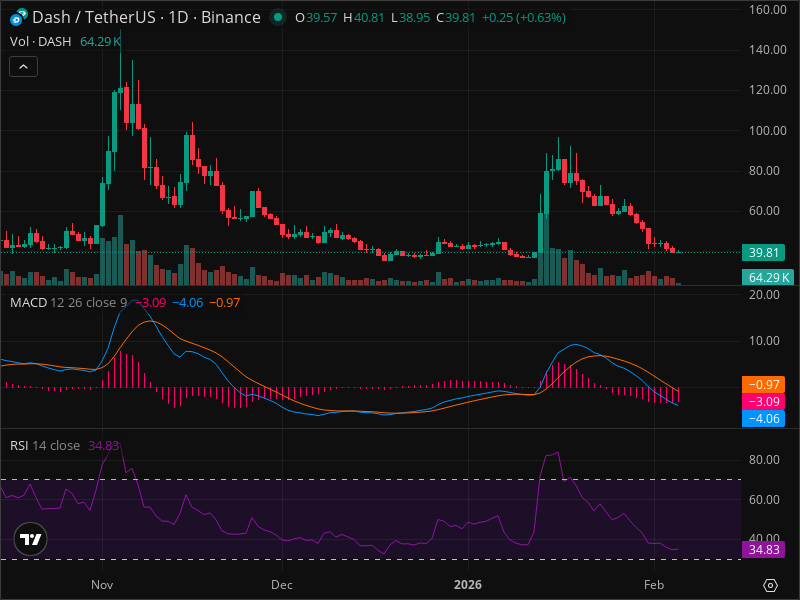
Task: Click the 120.00 price scale label
Action: (768, 90)
